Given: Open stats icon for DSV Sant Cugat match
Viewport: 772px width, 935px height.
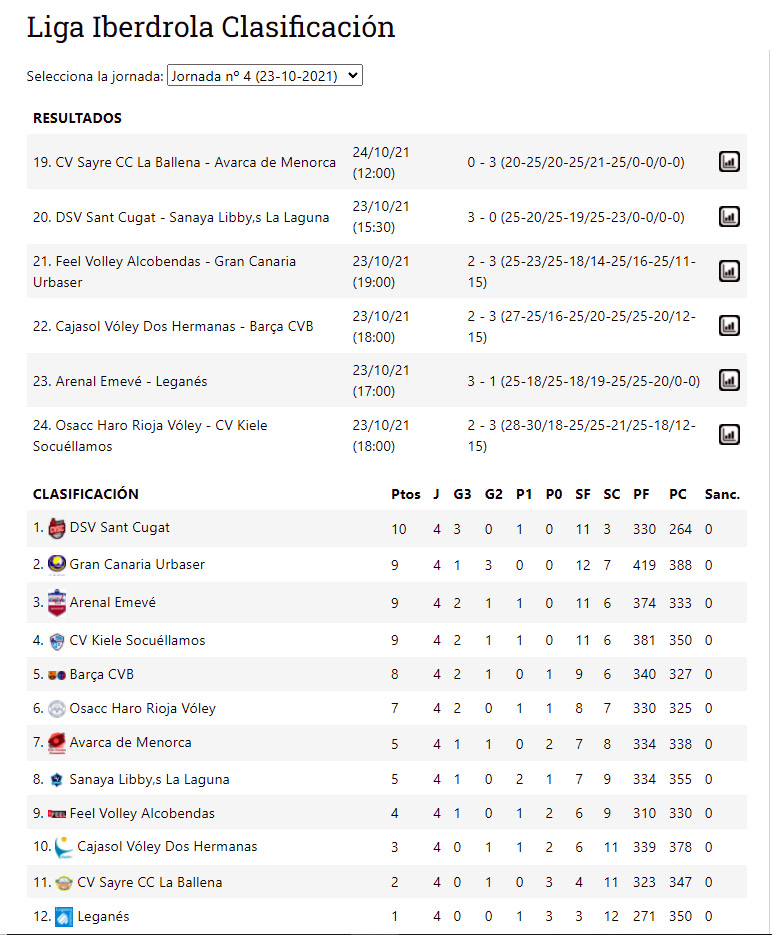Looking at the screenshot, I should point(729,216).
